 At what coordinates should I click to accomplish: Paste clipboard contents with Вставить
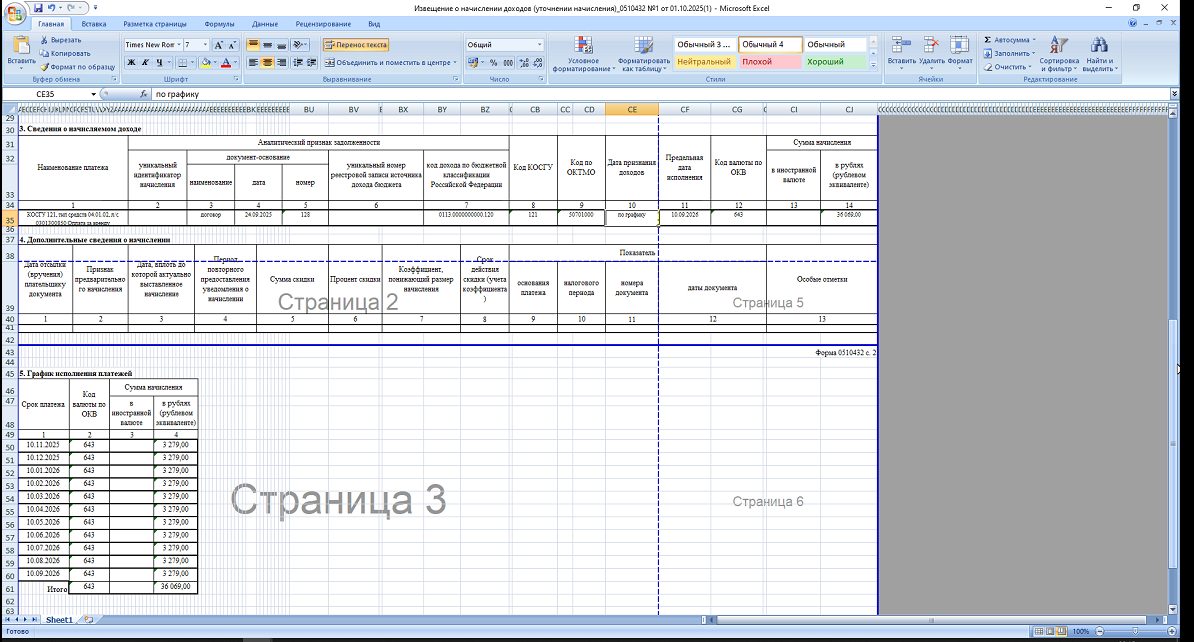[x=21, y=52]
